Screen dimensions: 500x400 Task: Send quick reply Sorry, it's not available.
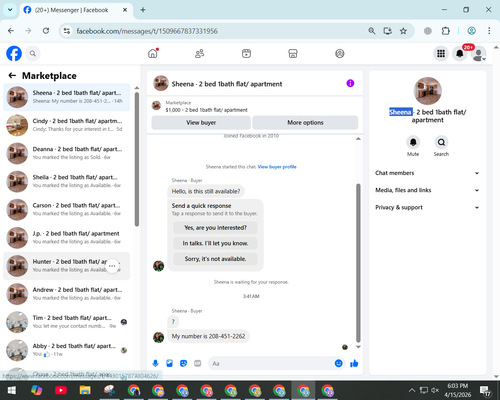(215, 259)
